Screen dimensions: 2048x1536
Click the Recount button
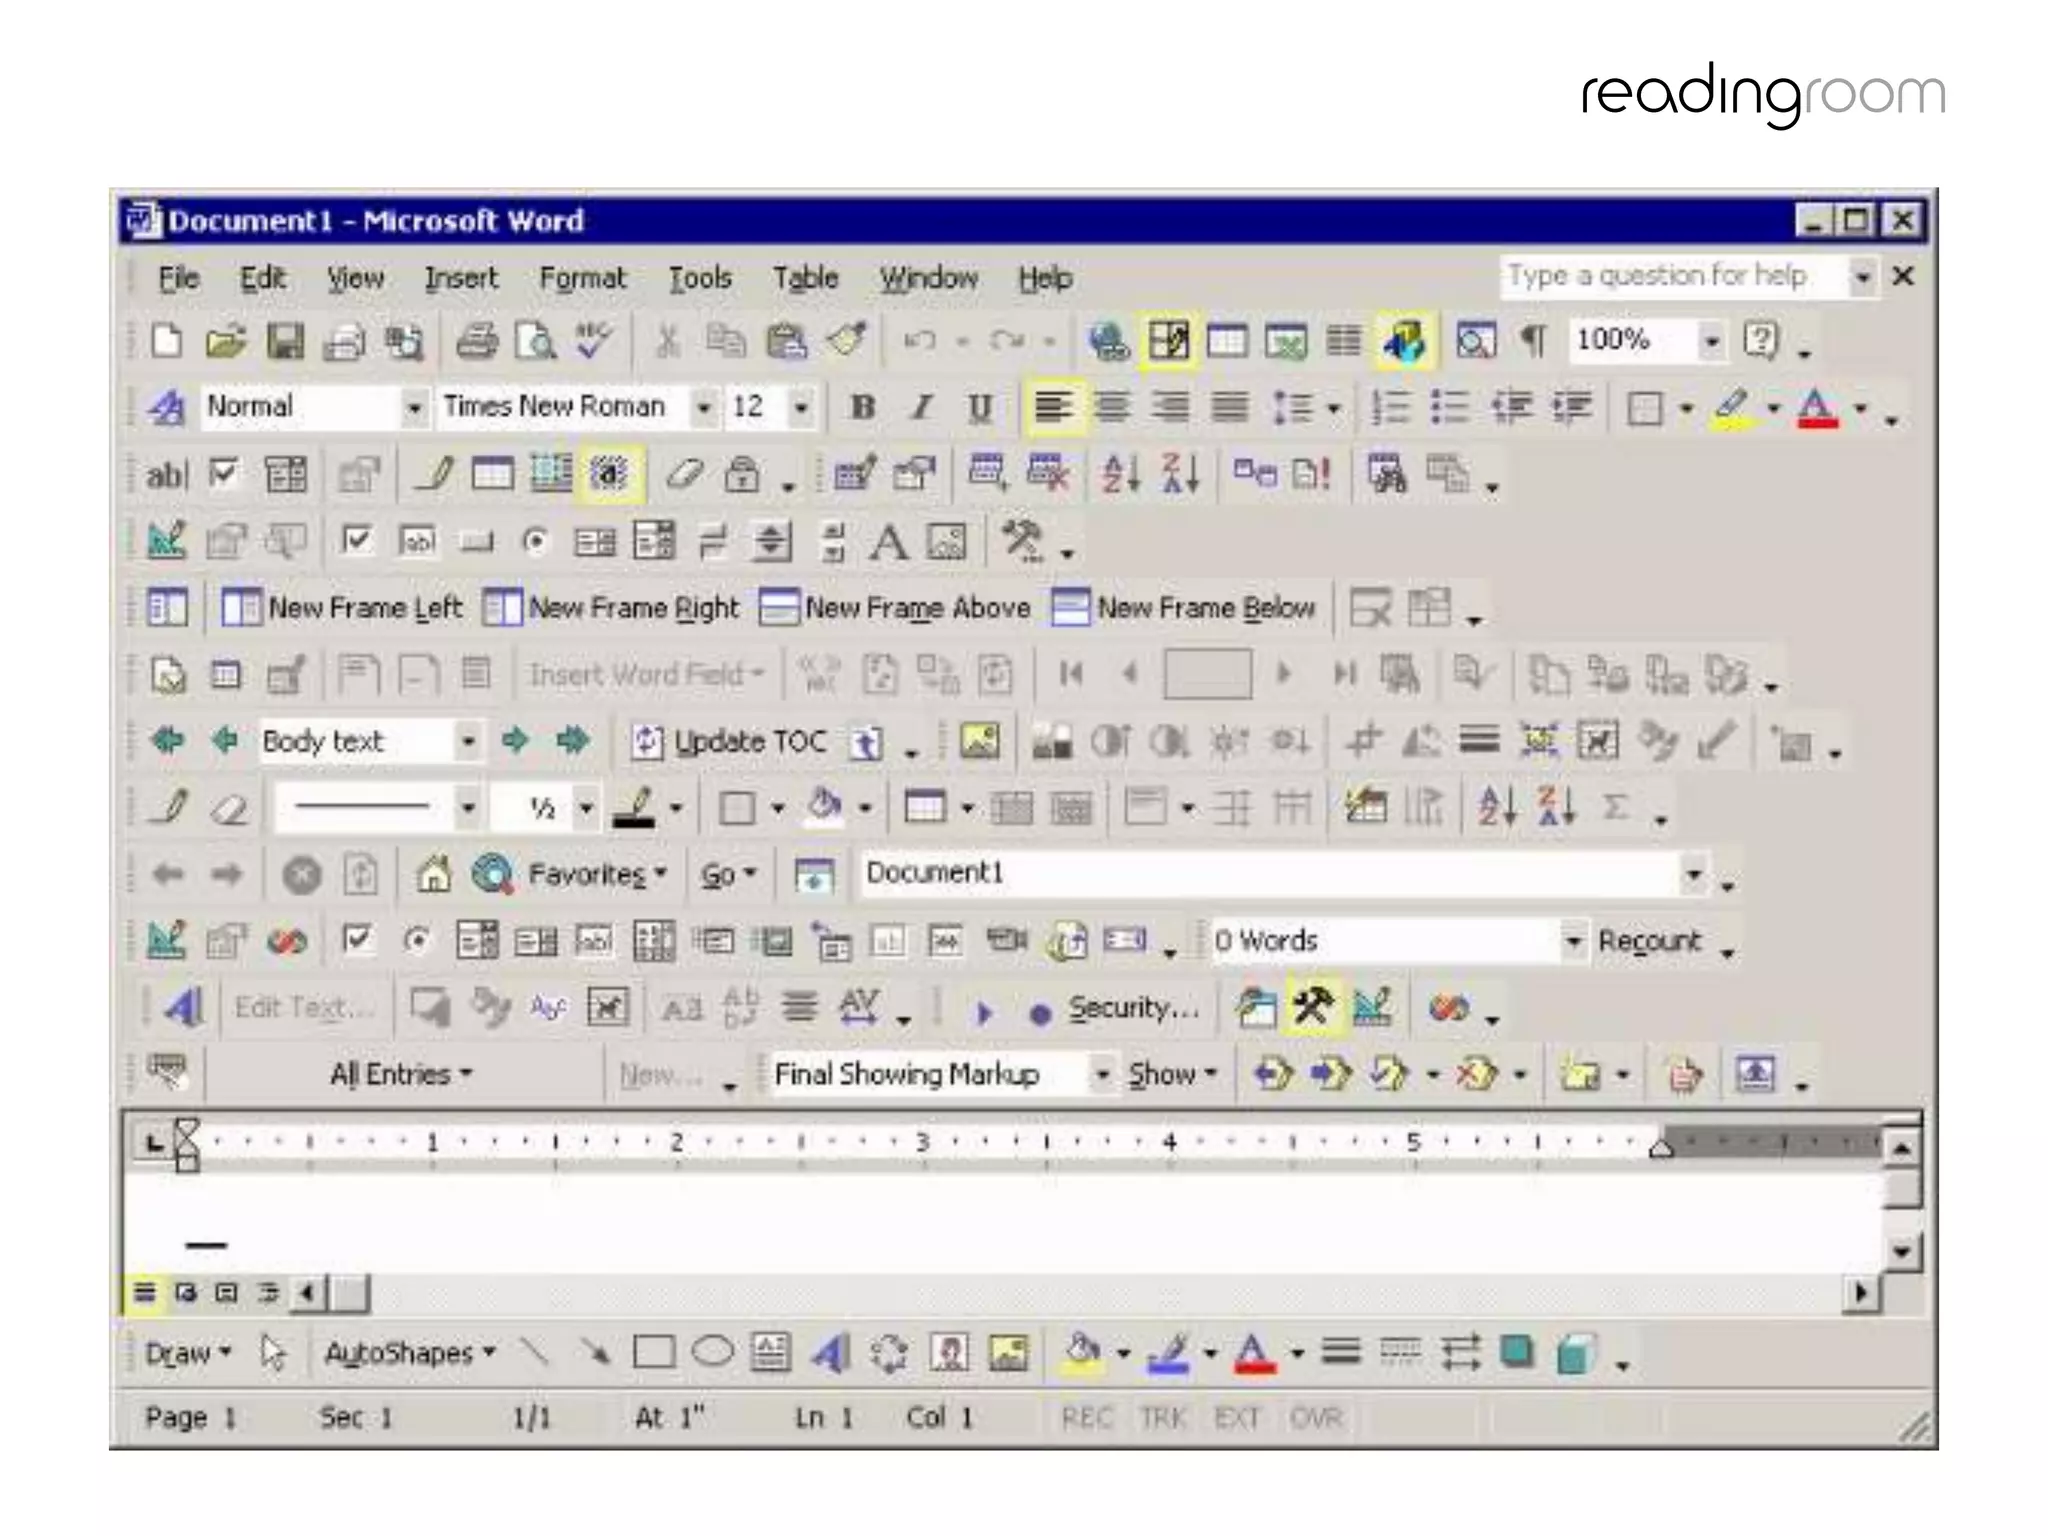pyautogui.click(x=1649, y=941)
